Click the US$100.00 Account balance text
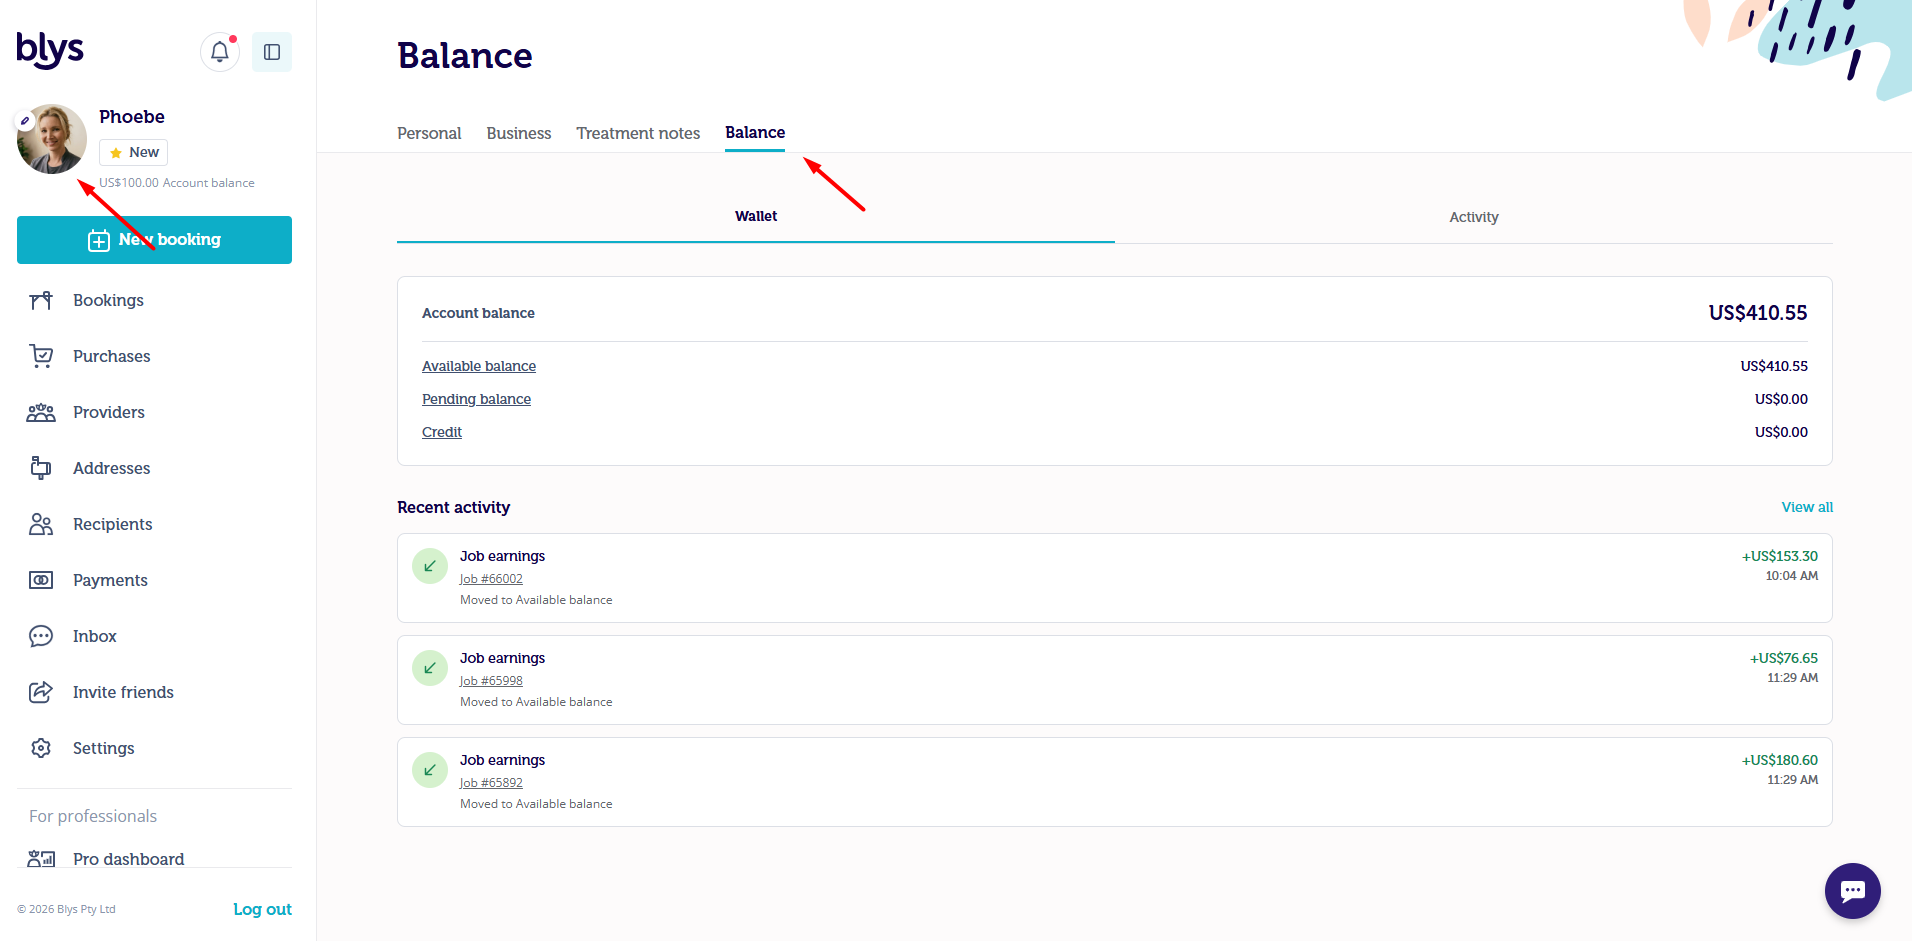Image resolution: width=1912 pixels, height=941 pixels. 177,183
